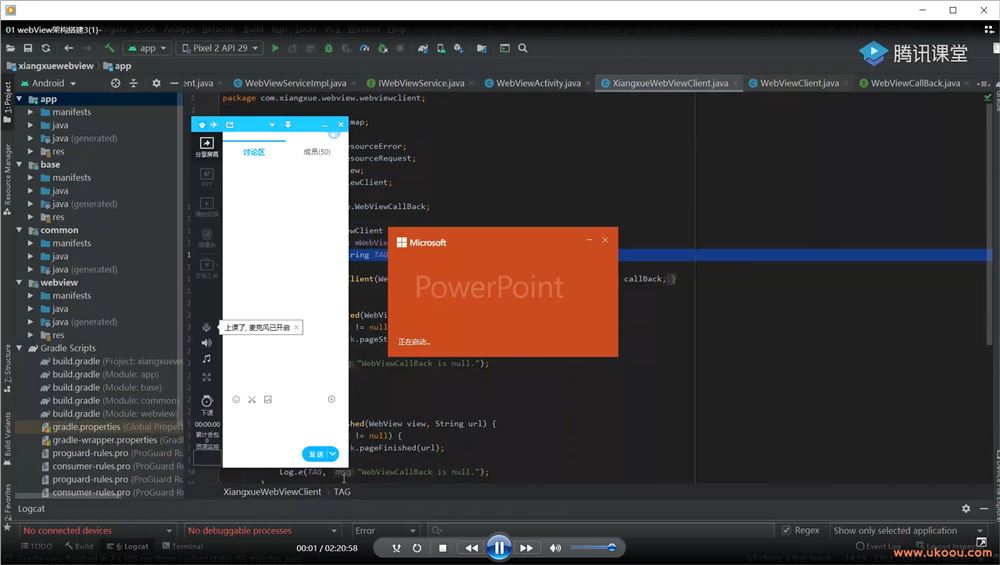This screenshot has width=1000, height=565.
Task: Toggle the Regex checkbox in Logcat
Action: 787,531
